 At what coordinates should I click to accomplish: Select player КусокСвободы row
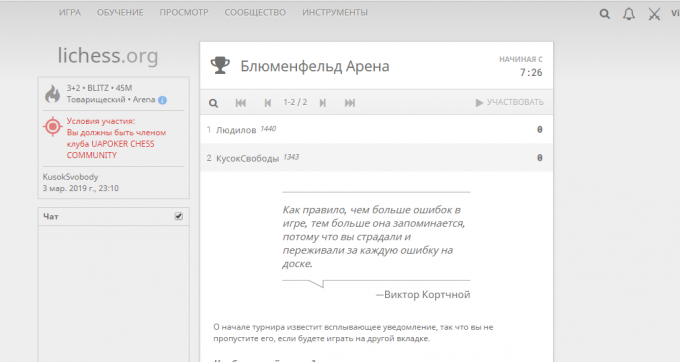[x=376, y=158]
